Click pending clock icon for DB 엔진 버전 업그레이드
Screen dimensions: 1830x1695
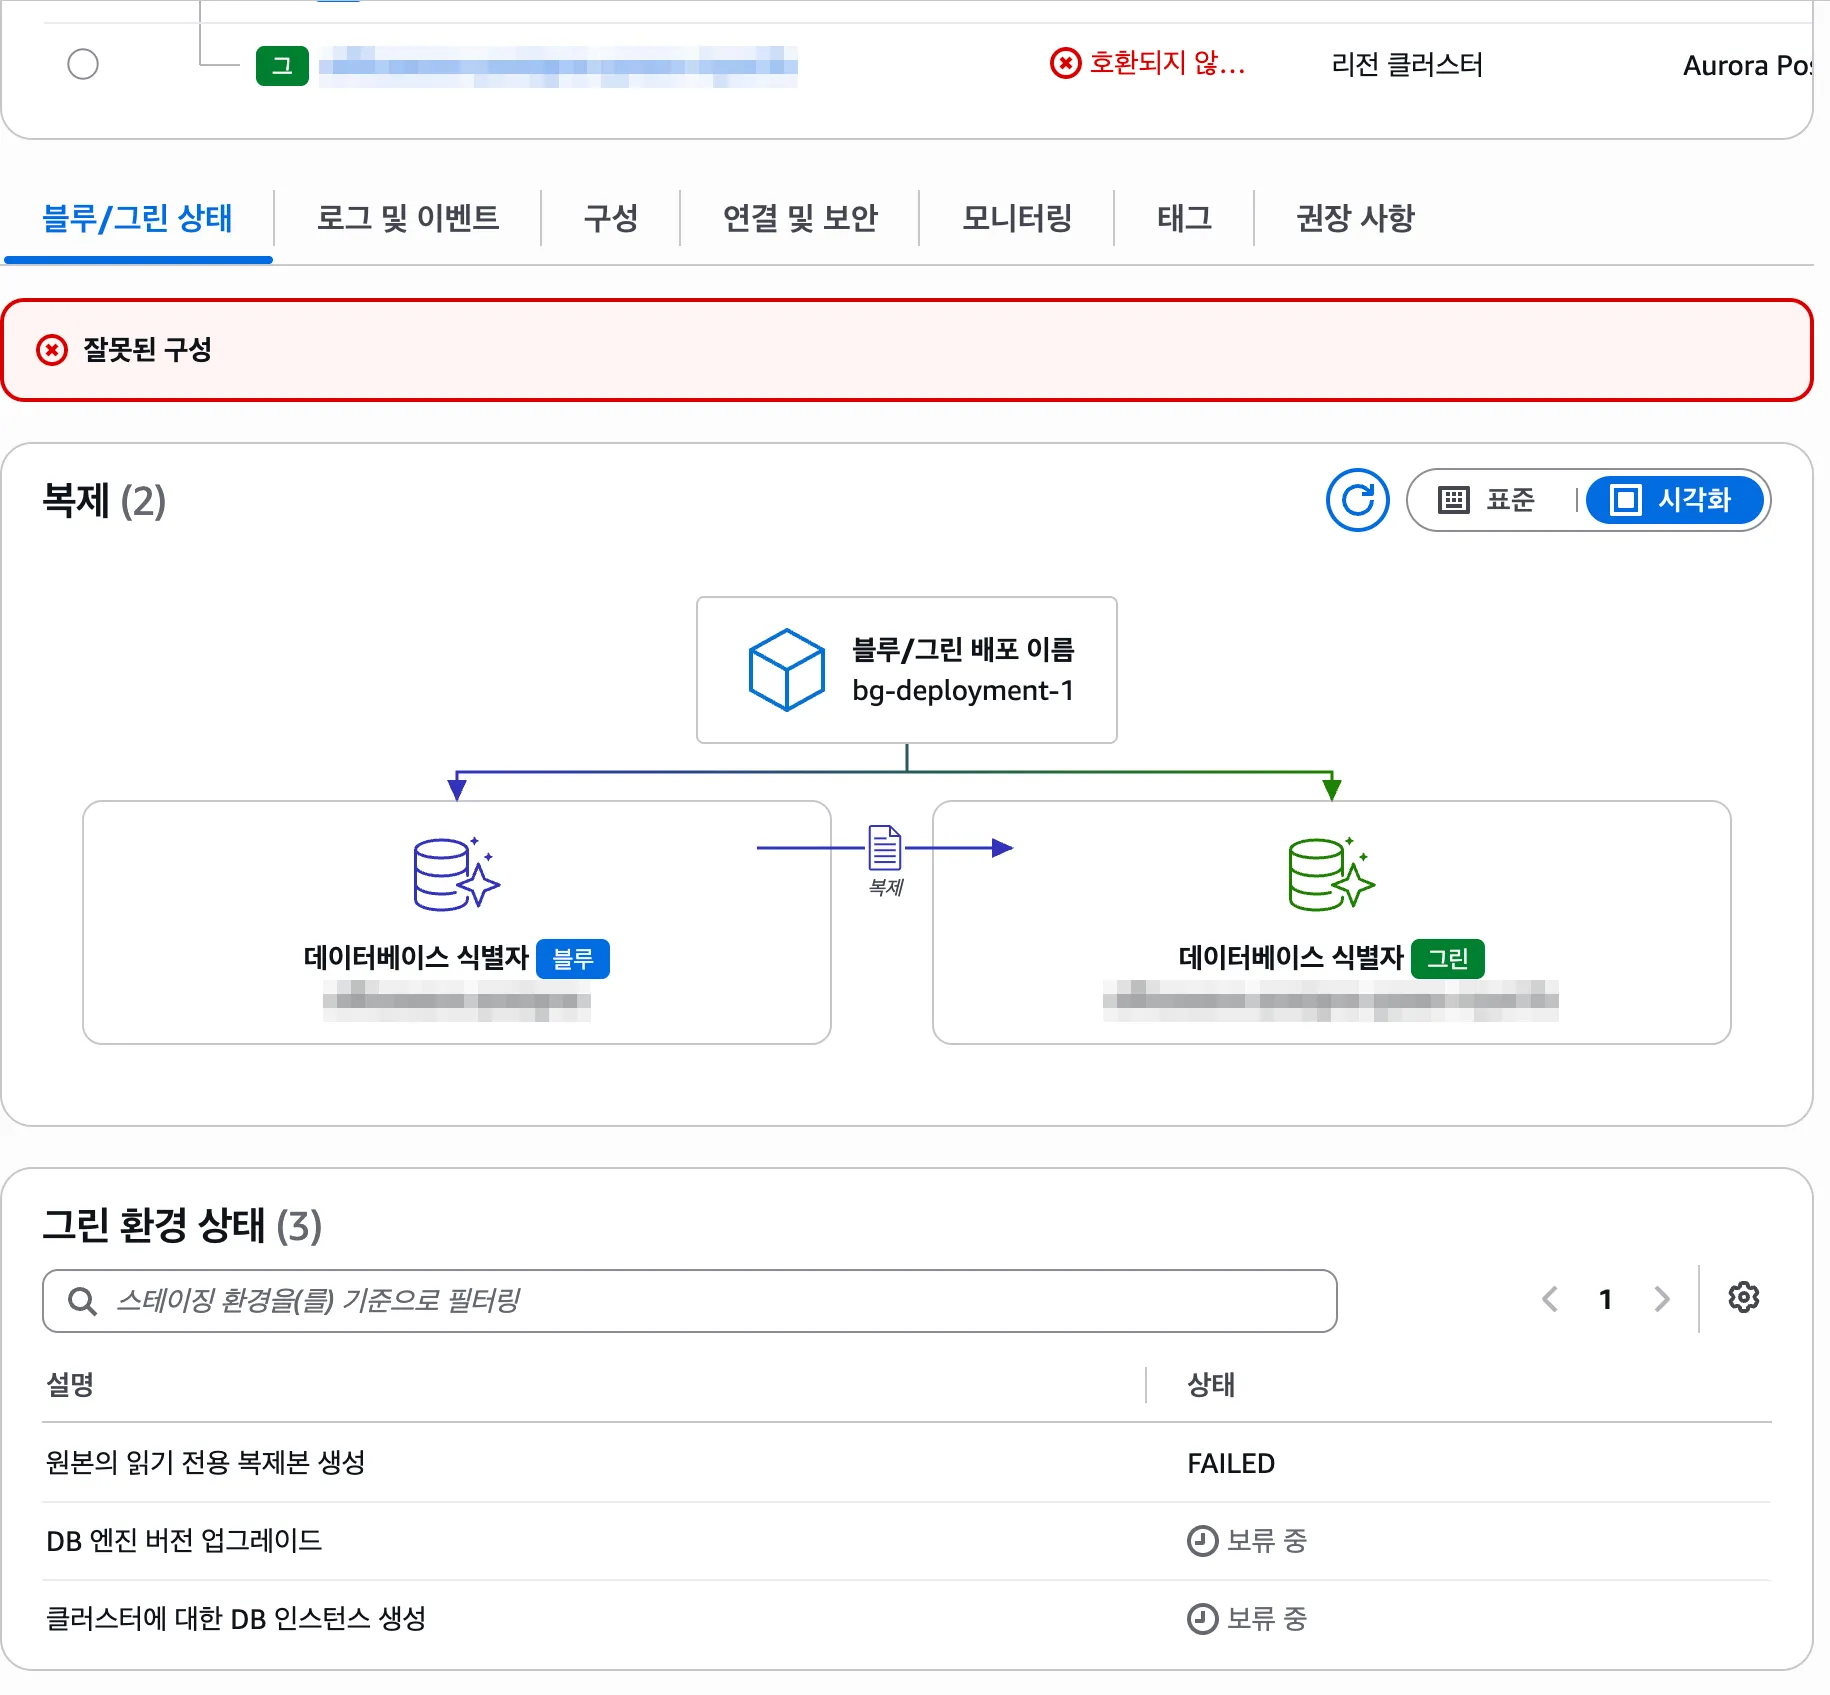coord(1202,1541)
